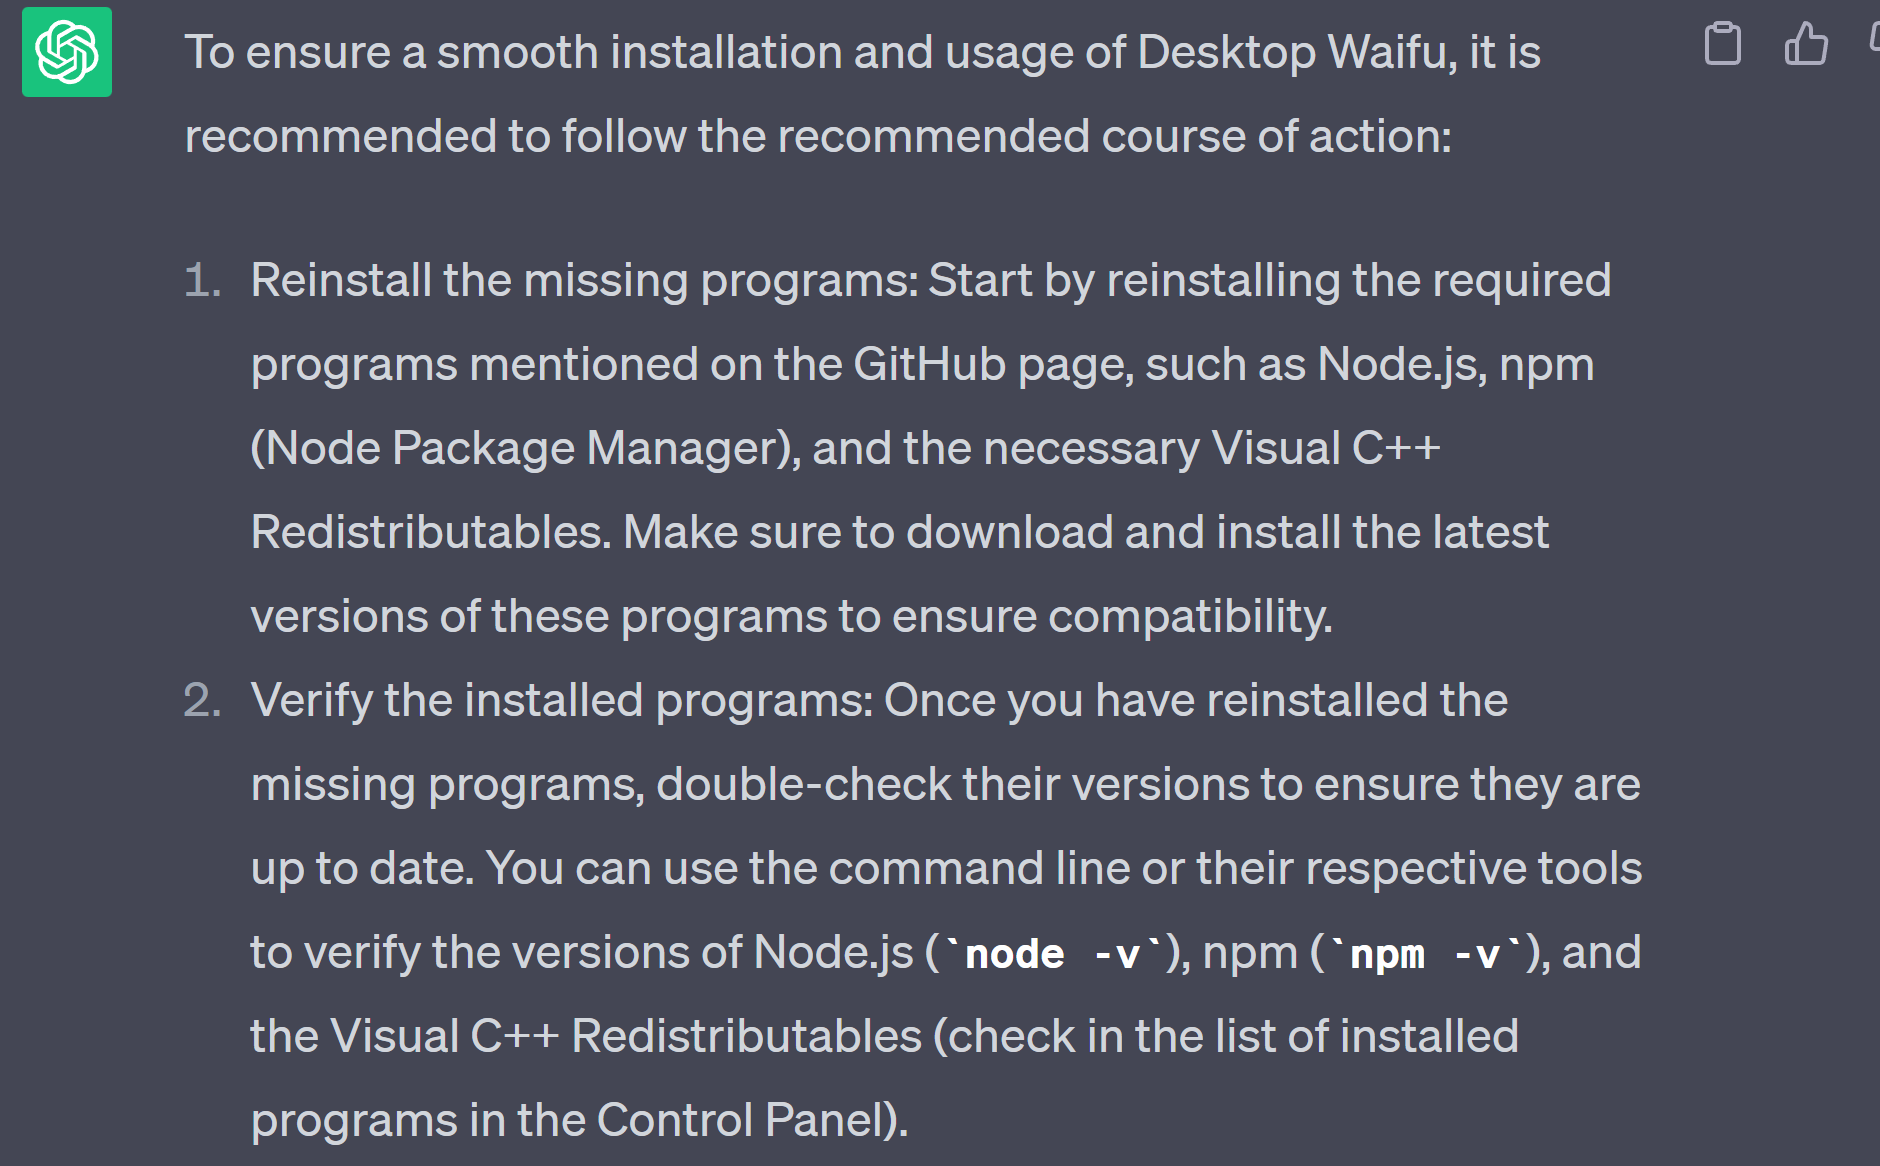Click the numbered list marker 1

205,281
